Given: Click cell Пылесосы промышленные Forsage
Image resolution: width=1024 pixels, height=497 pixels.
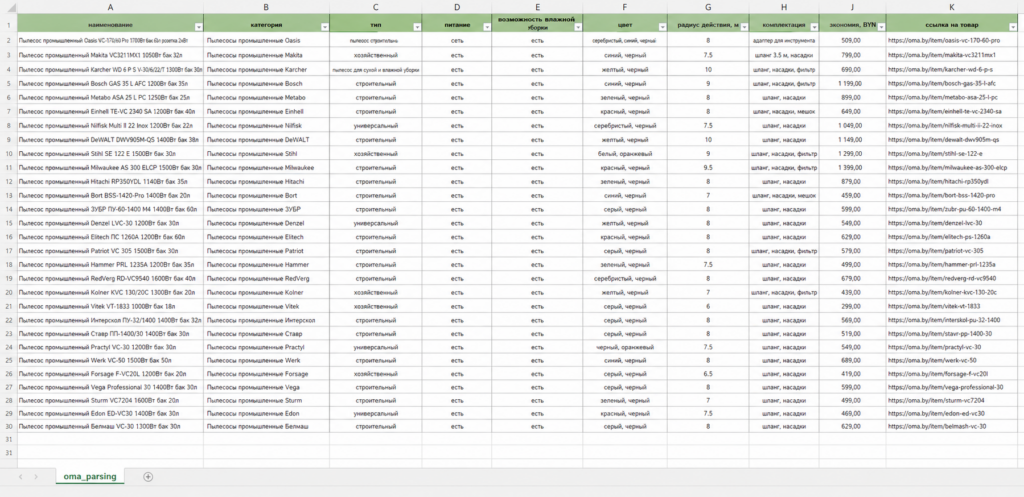Looking at the screenshot, I should click(266, 374).
